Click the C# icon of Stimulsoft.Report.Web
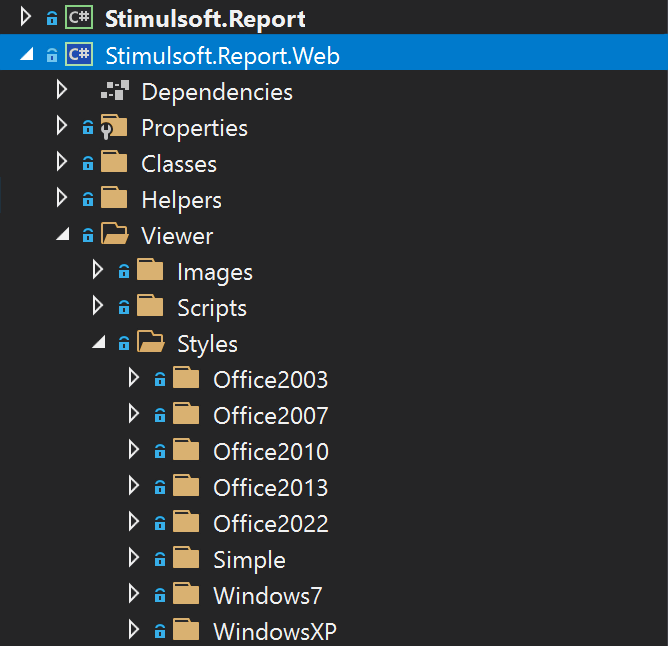668x646 pixels. click(79, 54)
